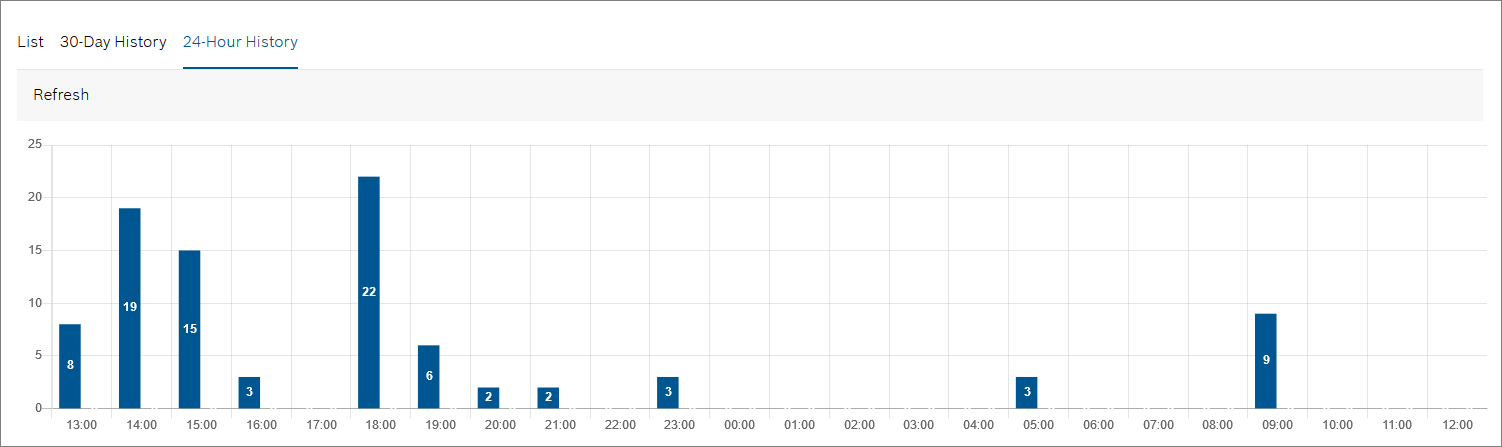Image resolution: width=1502 pixels, height=447 pixels.
Task: Click the 13:00 bar showing 8
Action: (70, 366)
